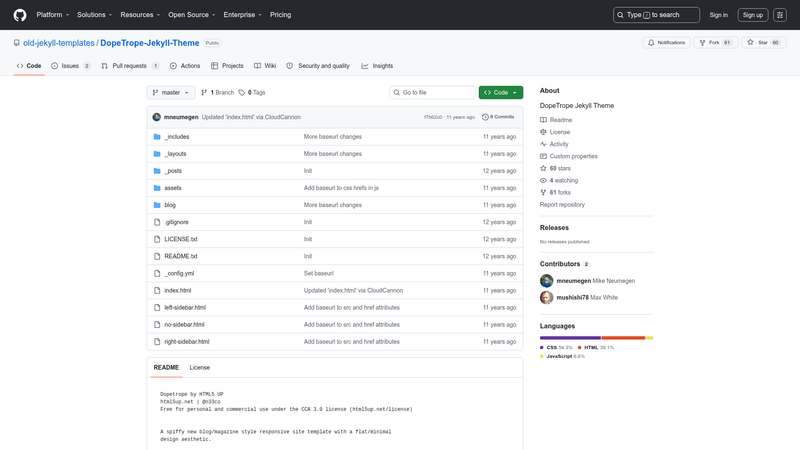Open the _config.yml file

coord(179,273)
